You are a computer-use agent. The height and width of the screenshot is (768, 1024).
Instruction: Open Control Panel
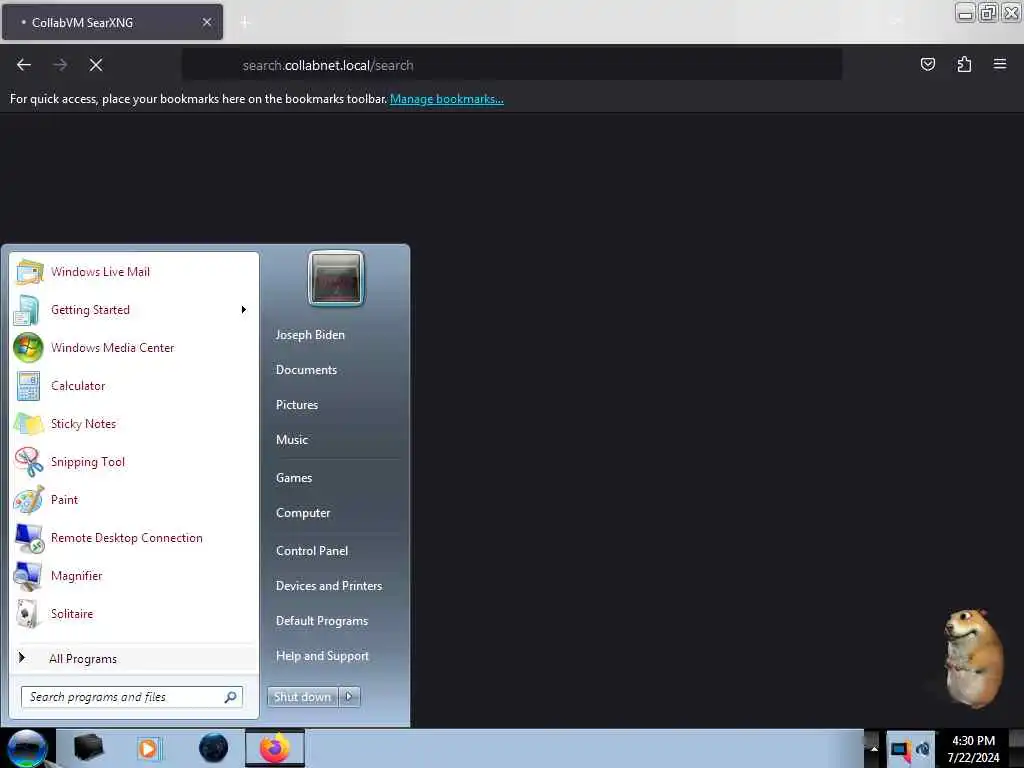point(312,551)
